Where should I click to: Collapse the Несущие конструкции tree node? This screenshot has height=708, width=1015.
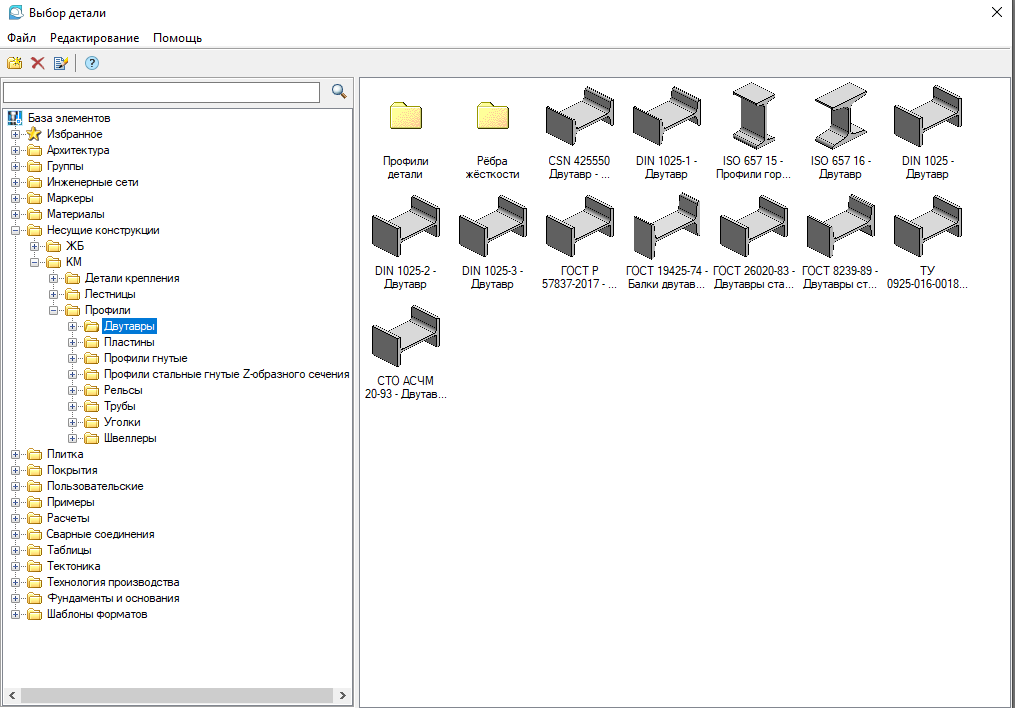(x=15, y=230)
